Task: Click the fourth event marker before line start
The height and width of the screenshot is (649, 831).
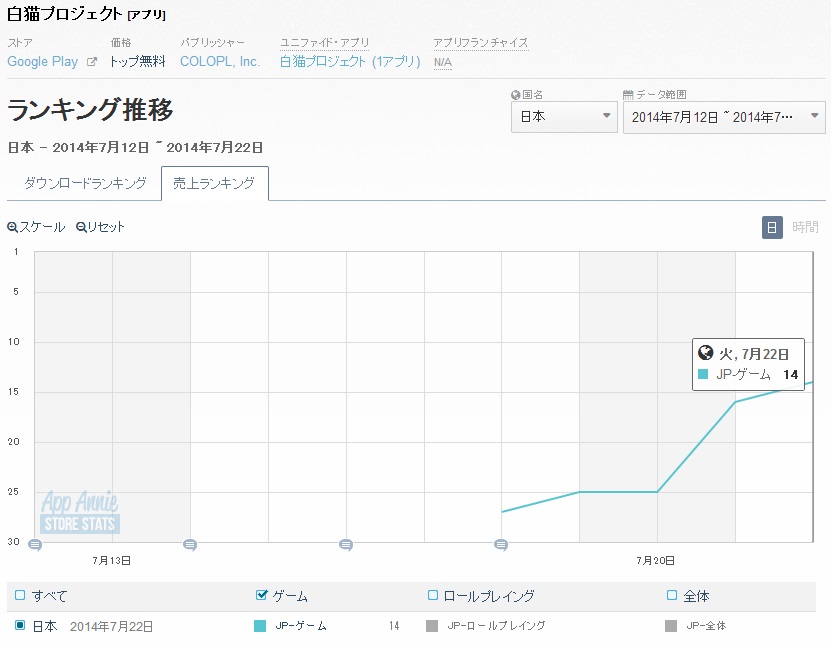Action: (x=501, y=545)
